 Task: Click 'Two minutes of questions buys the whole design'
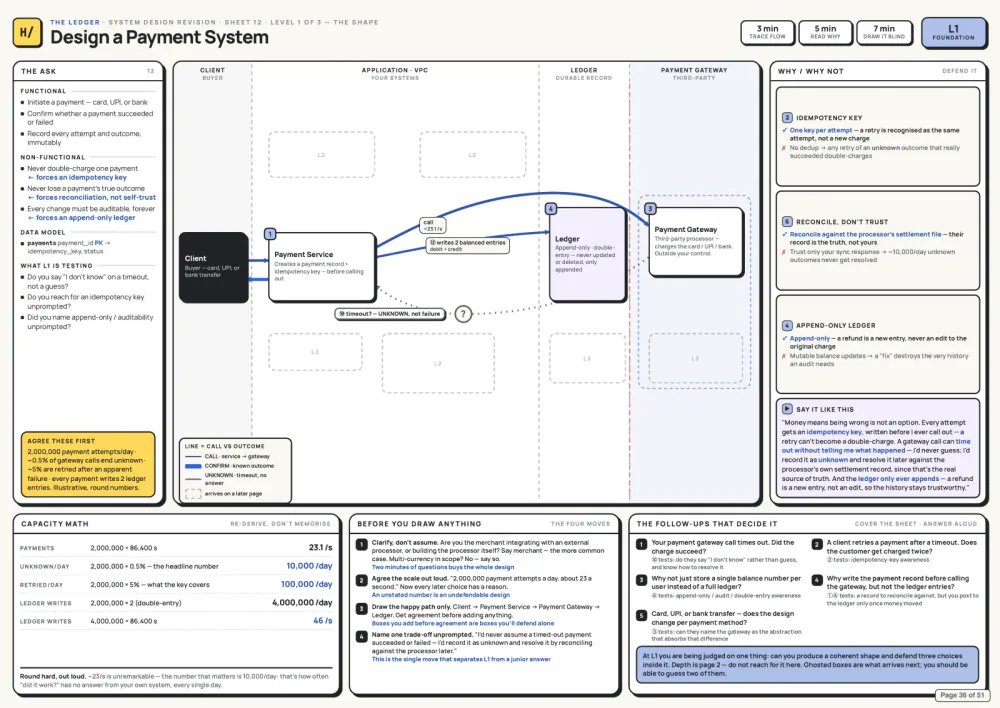[x=443, y=566]
